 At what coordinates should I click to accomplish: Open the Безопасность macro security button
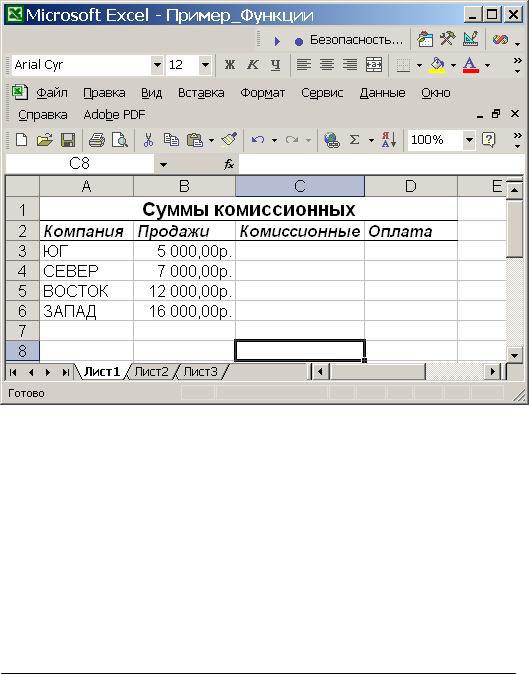pyautogui.click(x=356, y=40)
